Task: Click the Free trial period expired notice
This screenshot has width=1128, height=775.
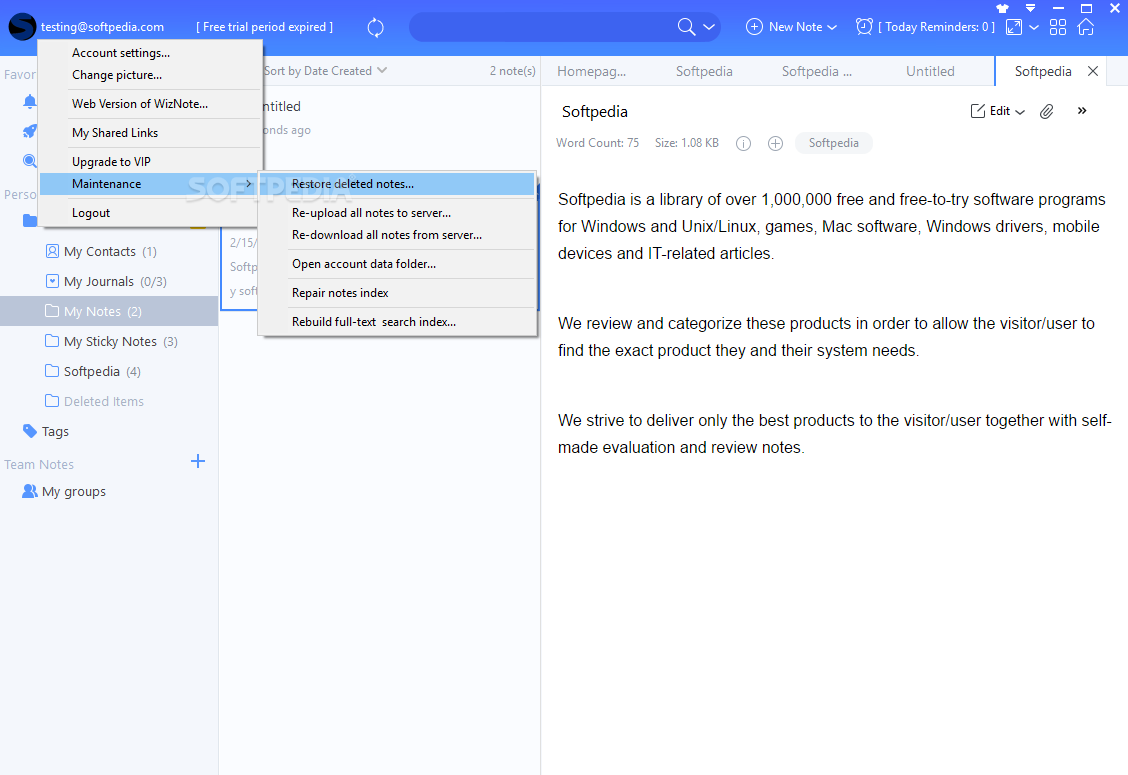Action: tap(264, 27)
